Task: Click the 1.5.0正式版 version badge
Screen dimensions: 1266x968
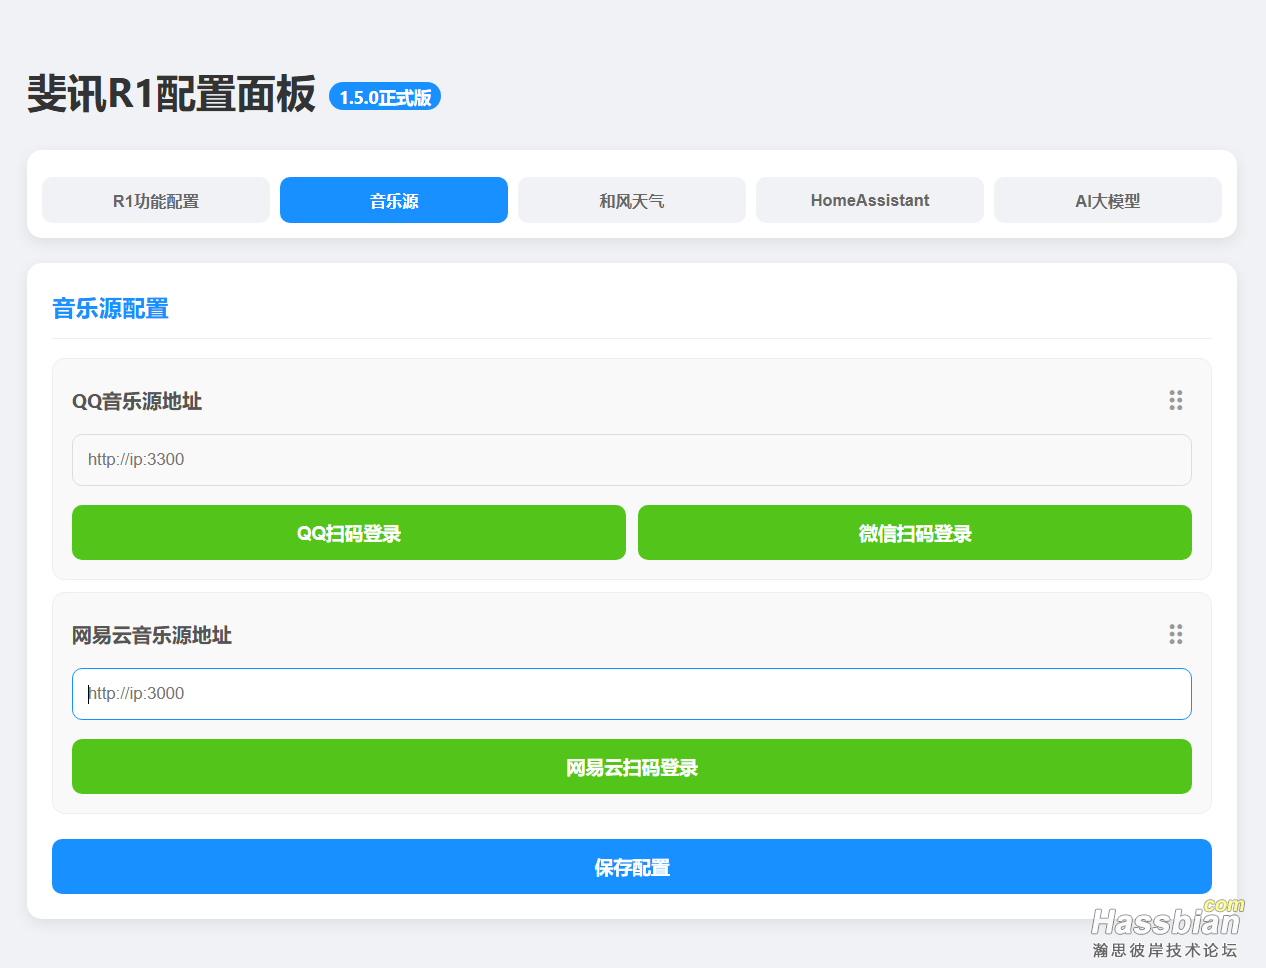Action: pyautogui.click(x=385, y=97)
